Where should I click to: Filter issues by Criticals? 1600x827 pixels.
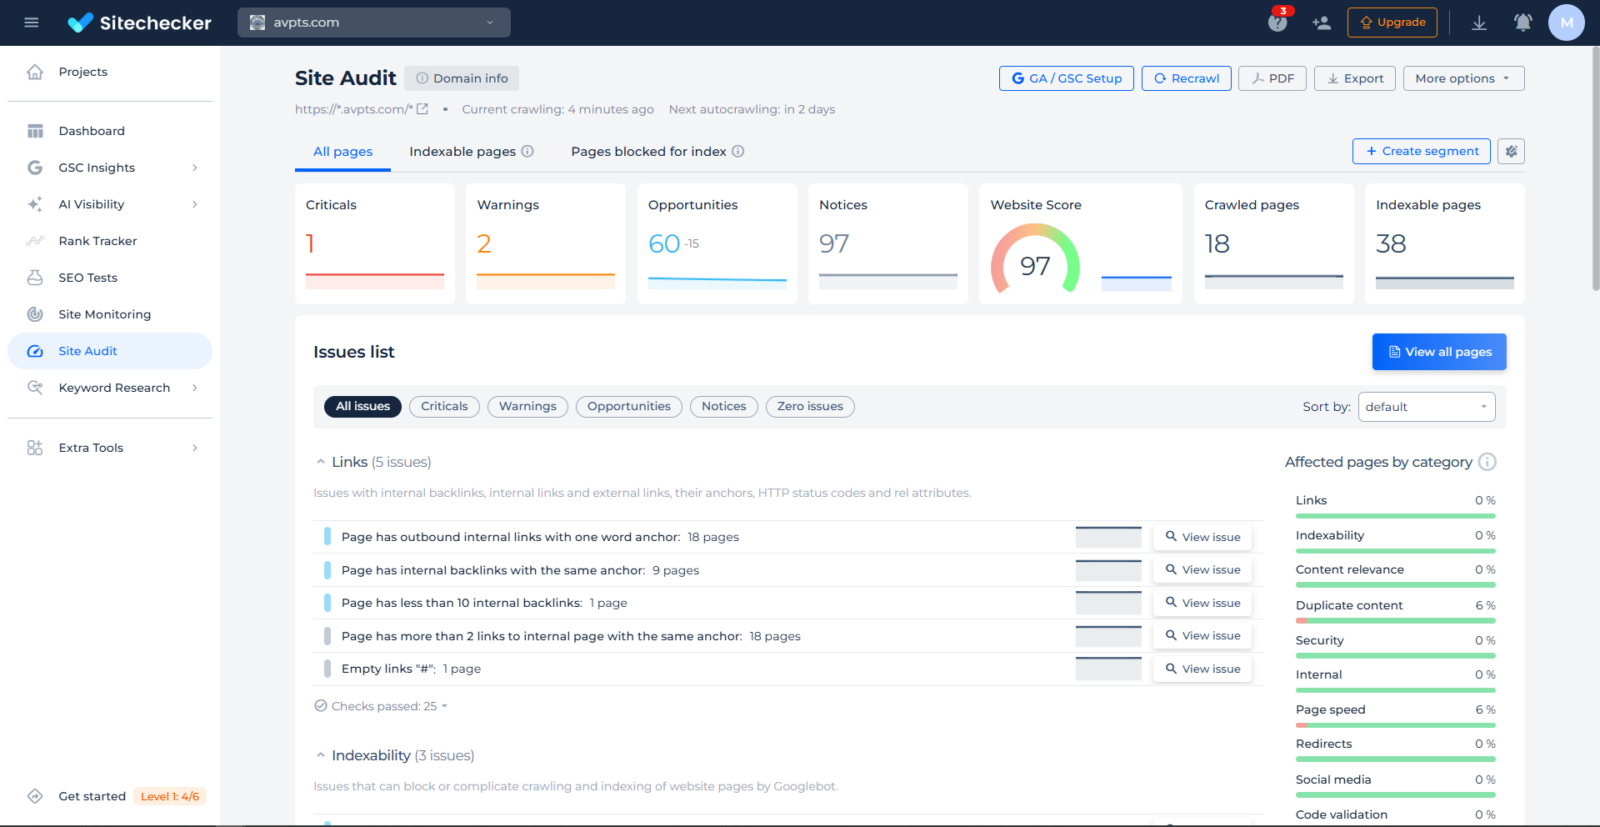click(444, 406)
